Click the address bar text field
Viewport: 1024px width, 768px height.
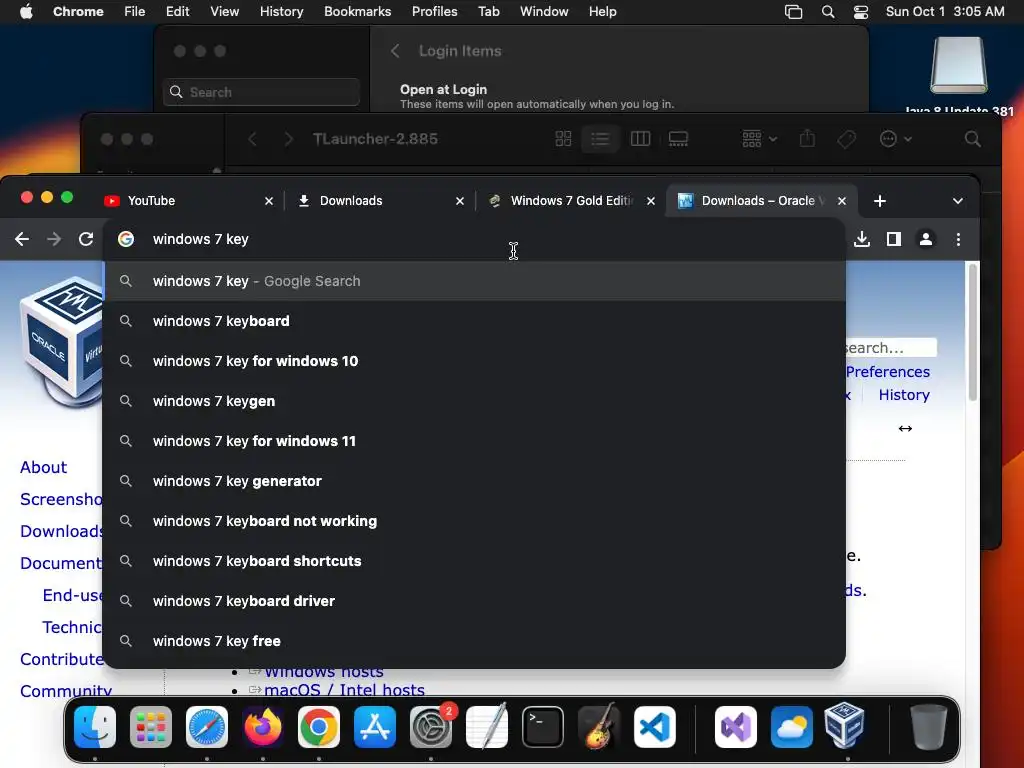click(474, 239)
